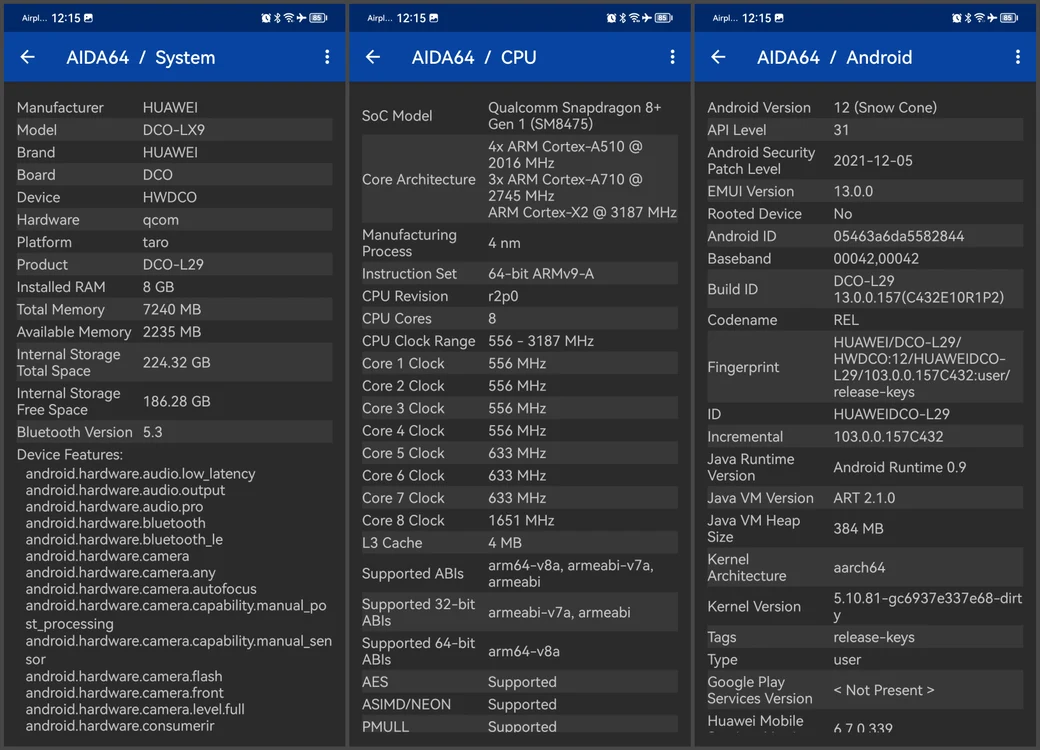Viewport: 1040px width, 750px height.
Task: Select Instruction Set 64-bit ARMv9-A row
Action: (520, 274)
